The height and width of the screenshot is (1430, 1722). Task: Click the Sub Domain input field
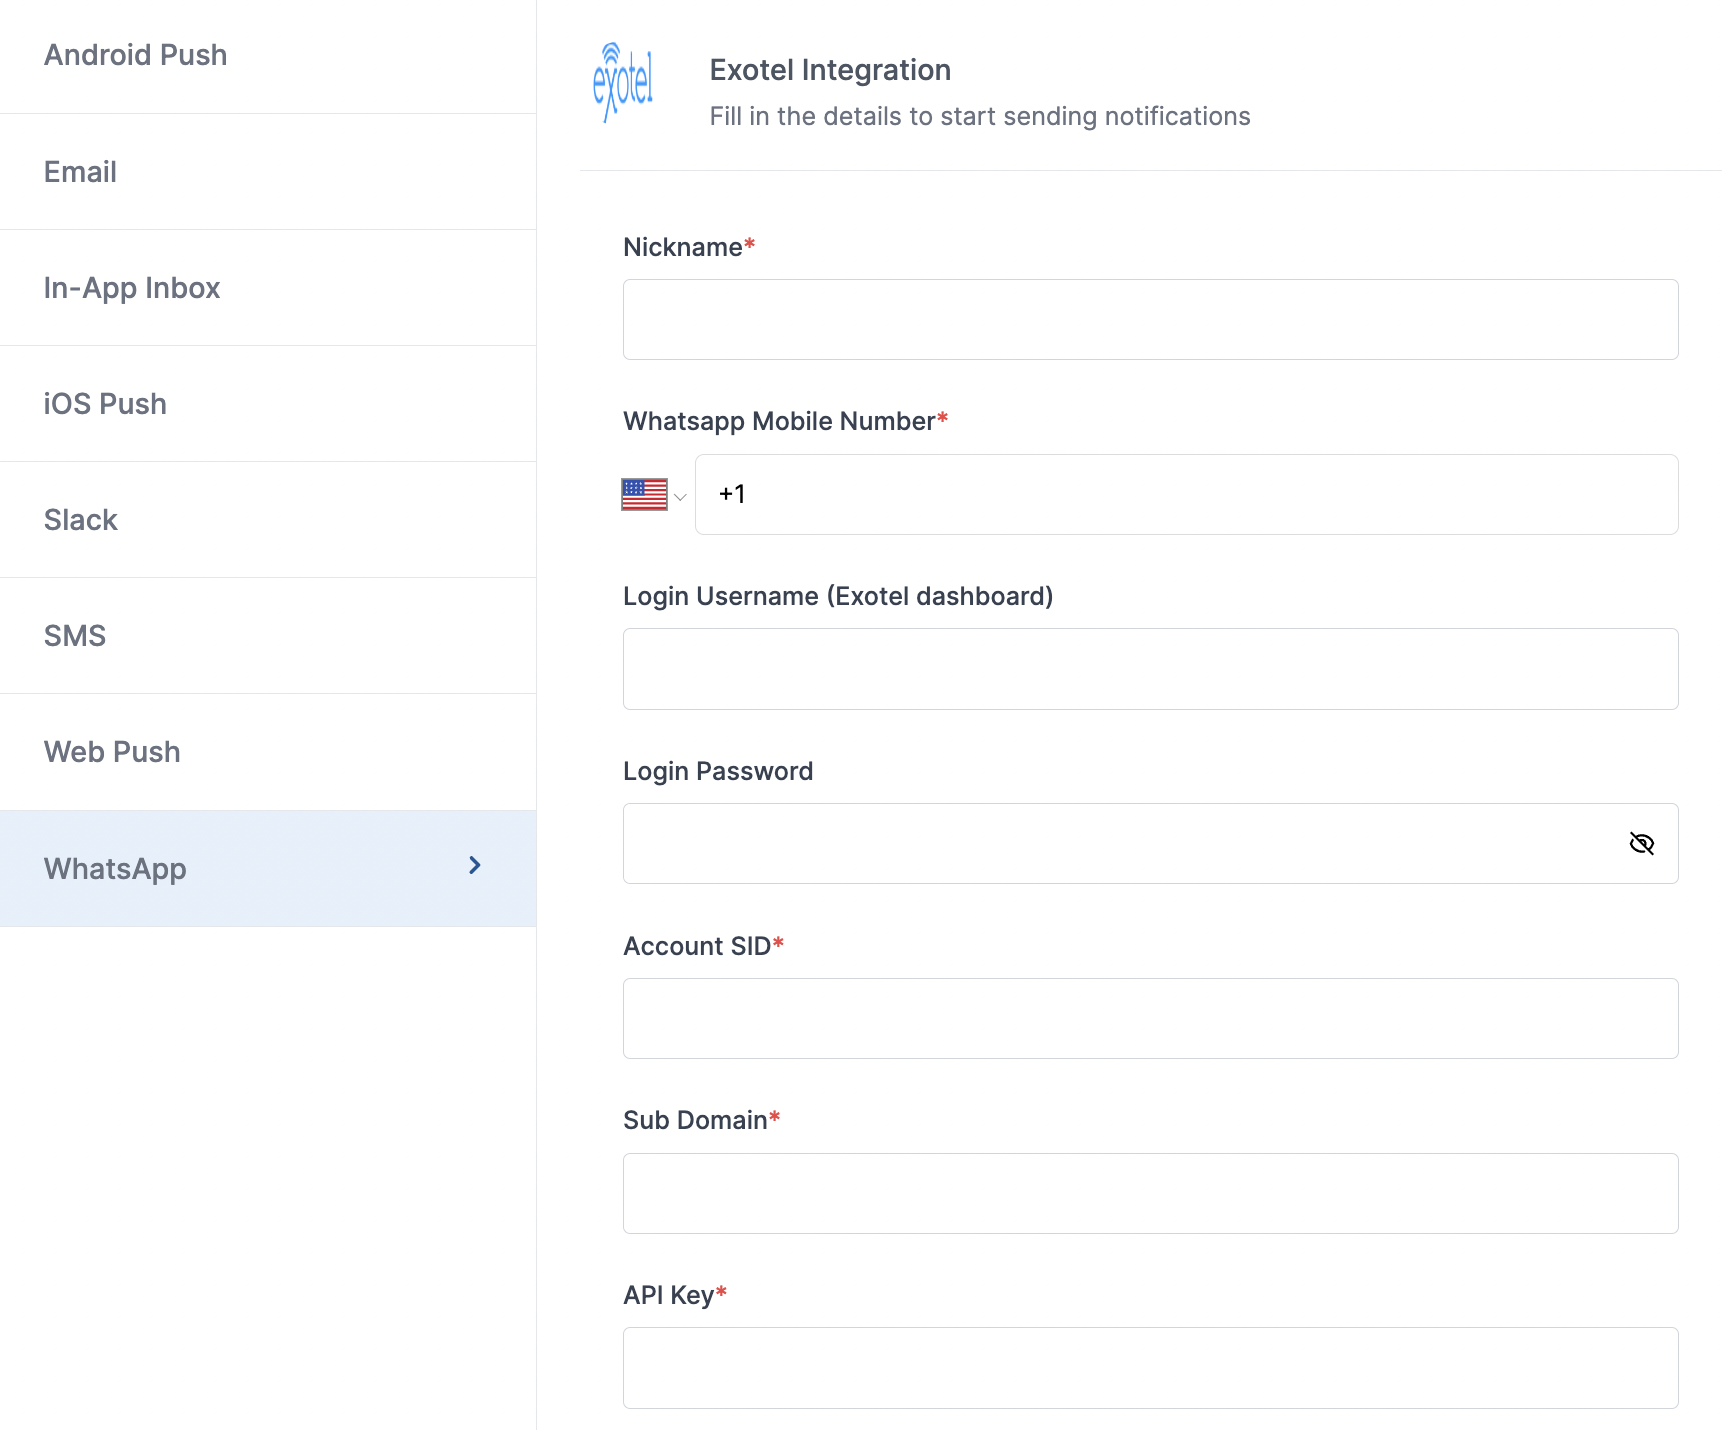(x=1150, y=1194)
